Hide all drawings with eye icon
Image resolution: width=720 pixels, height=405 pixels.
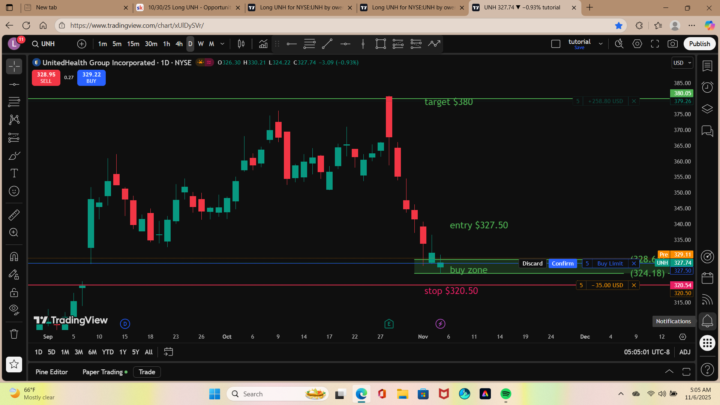14,310
